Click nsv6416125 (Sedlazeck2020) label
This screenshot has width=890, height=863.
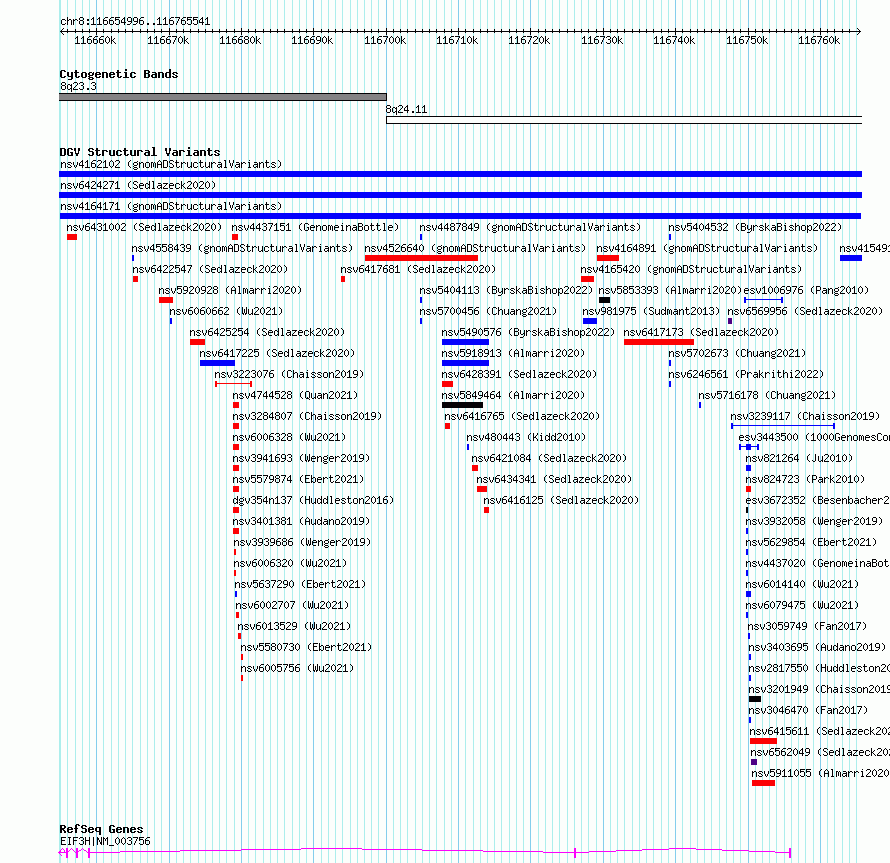click(x=561, y=500)
